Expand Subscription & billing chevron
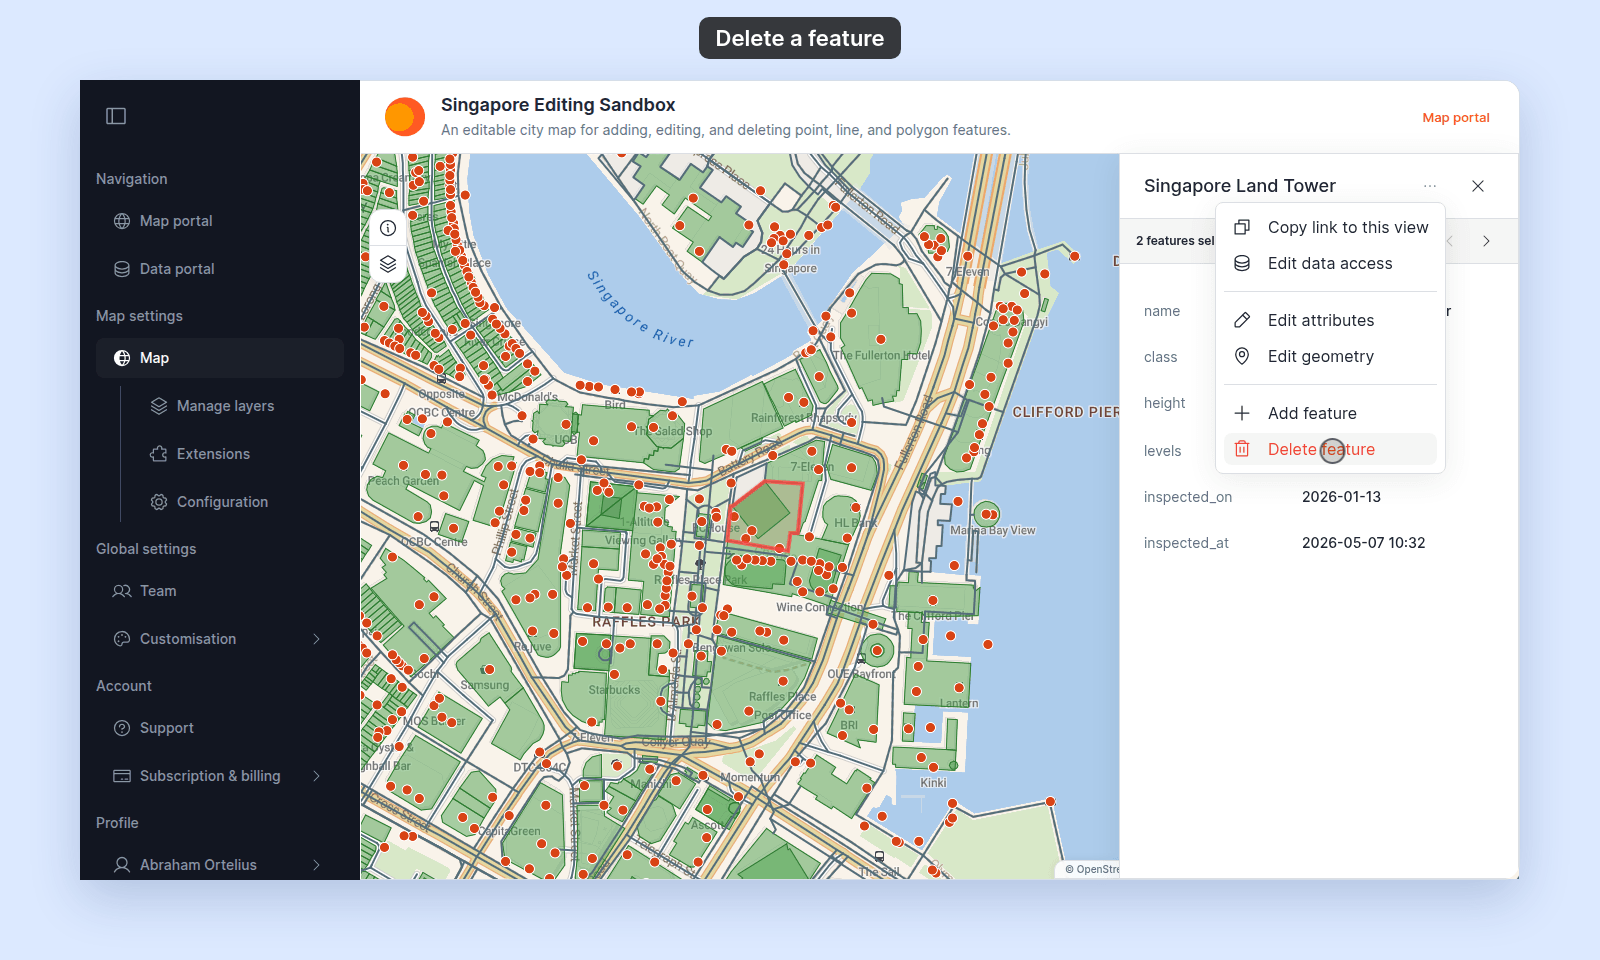The width and height of the screenshot is (1600, 960). tap(317, 776)
